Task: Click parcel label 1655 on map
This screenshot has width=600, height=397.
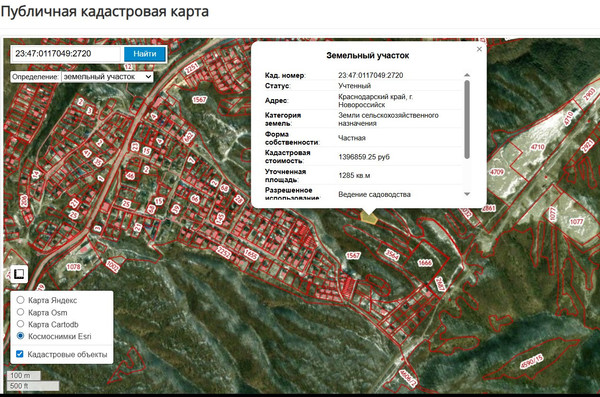Action: click(x=251, y=254)
